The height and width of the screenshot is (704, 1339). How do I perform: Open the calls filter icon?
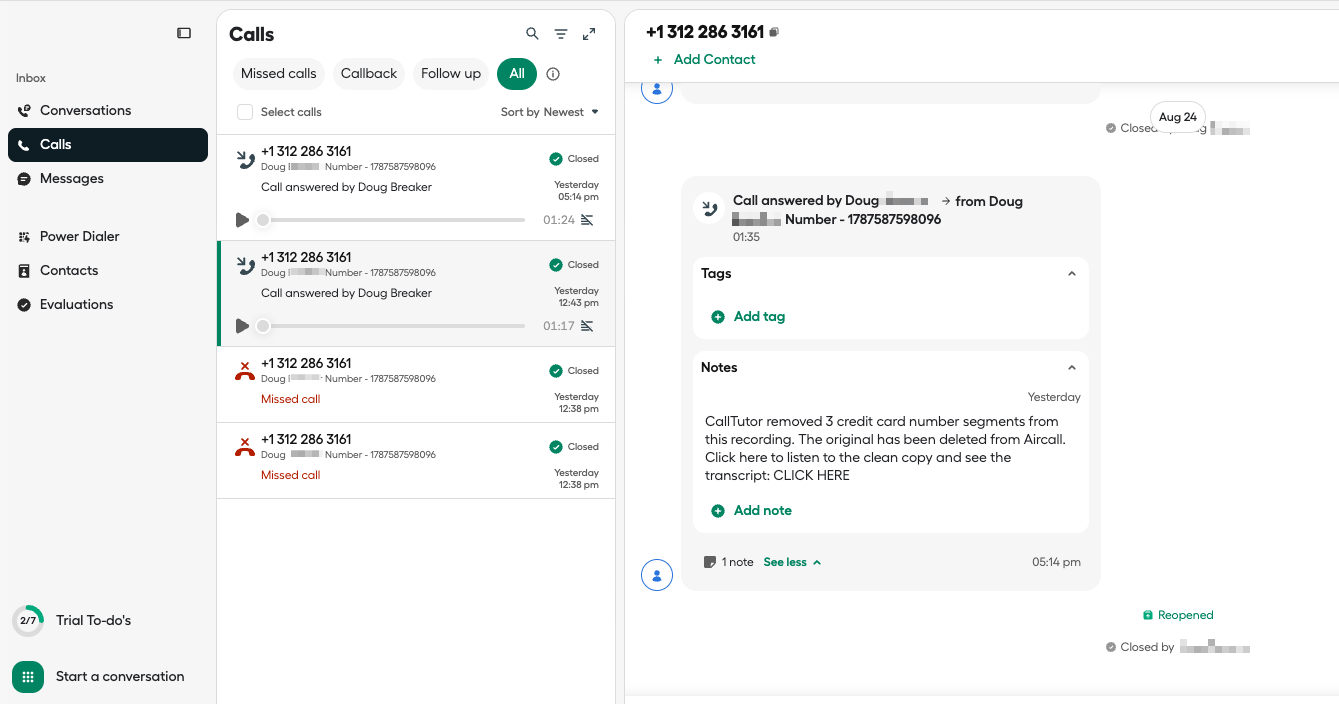click(561, 34)
